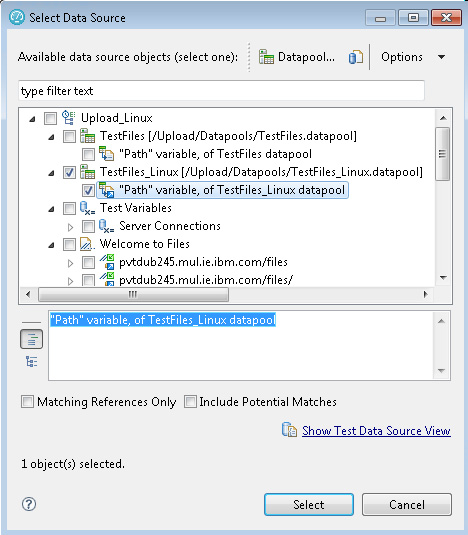Toggle the flat list layout button
Screen dimensions: 468x535
[31, 339]
